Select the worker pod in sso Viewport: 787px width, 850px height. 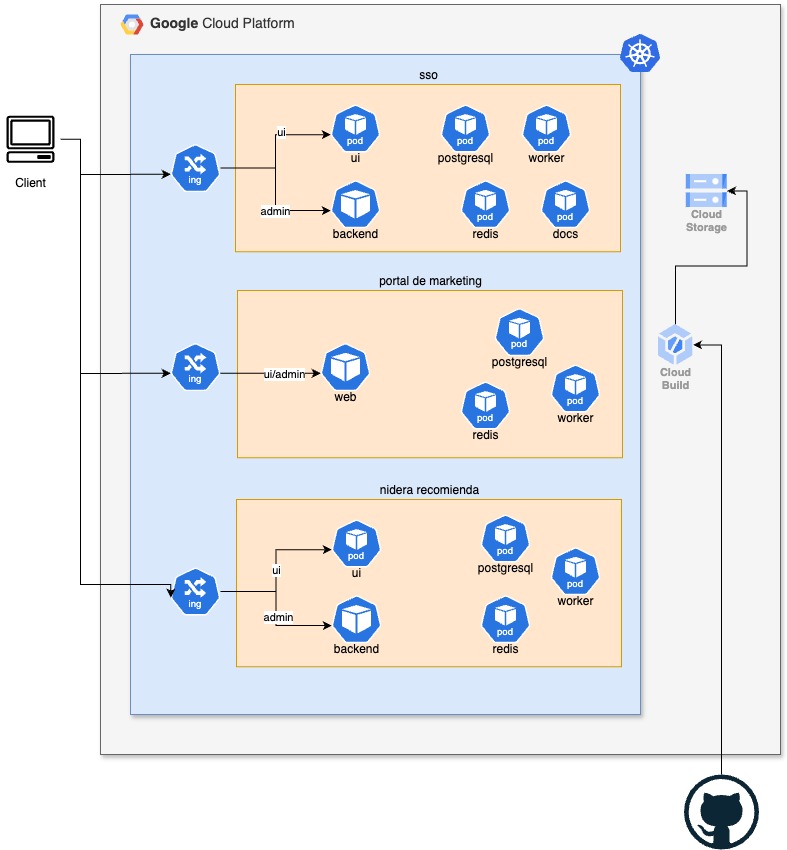coord(546,128)
